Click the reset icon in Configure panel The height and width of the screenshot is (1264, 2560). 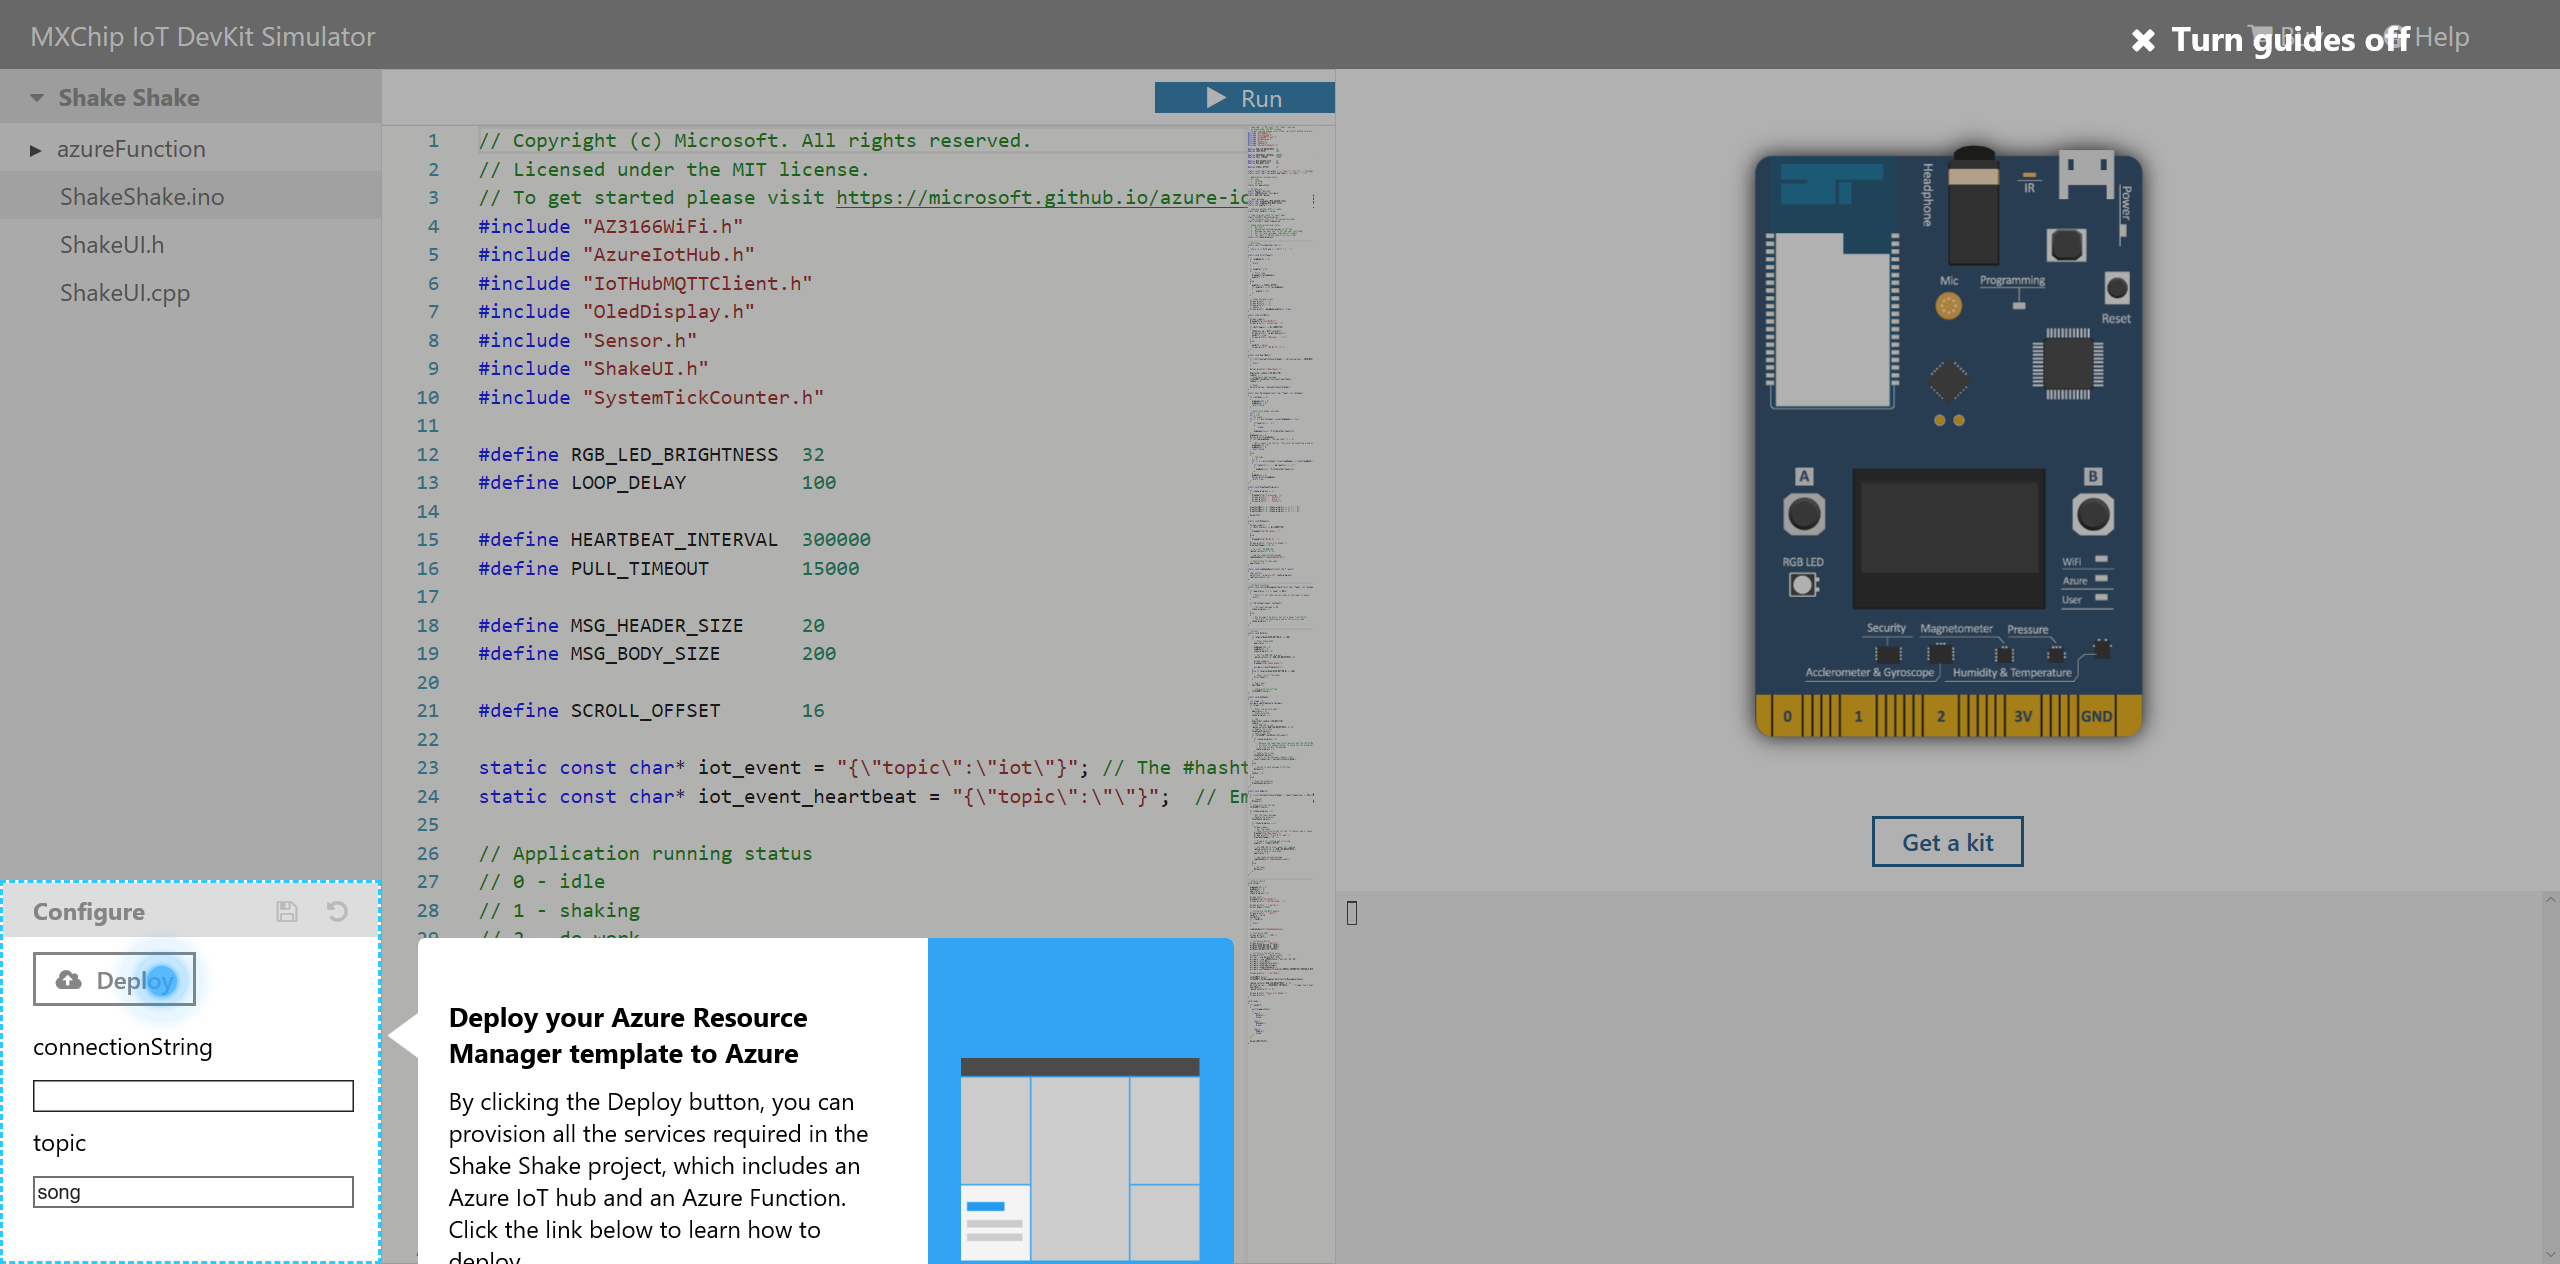coord(337,911)
